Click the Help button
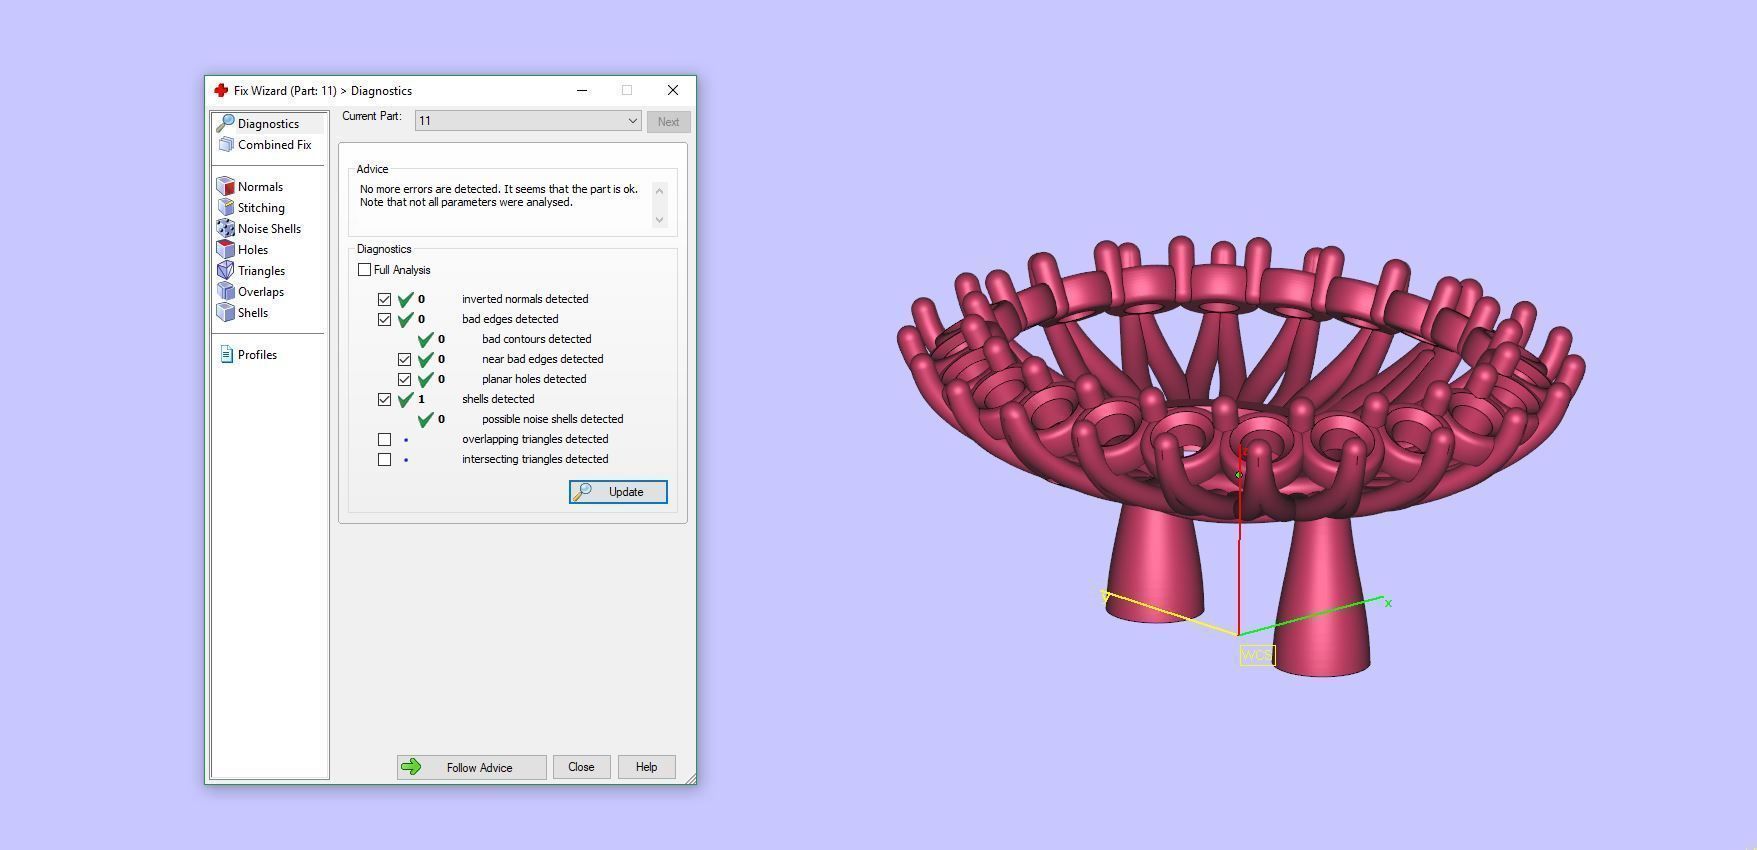1757x850 pixels. click(x=646, y=767)
